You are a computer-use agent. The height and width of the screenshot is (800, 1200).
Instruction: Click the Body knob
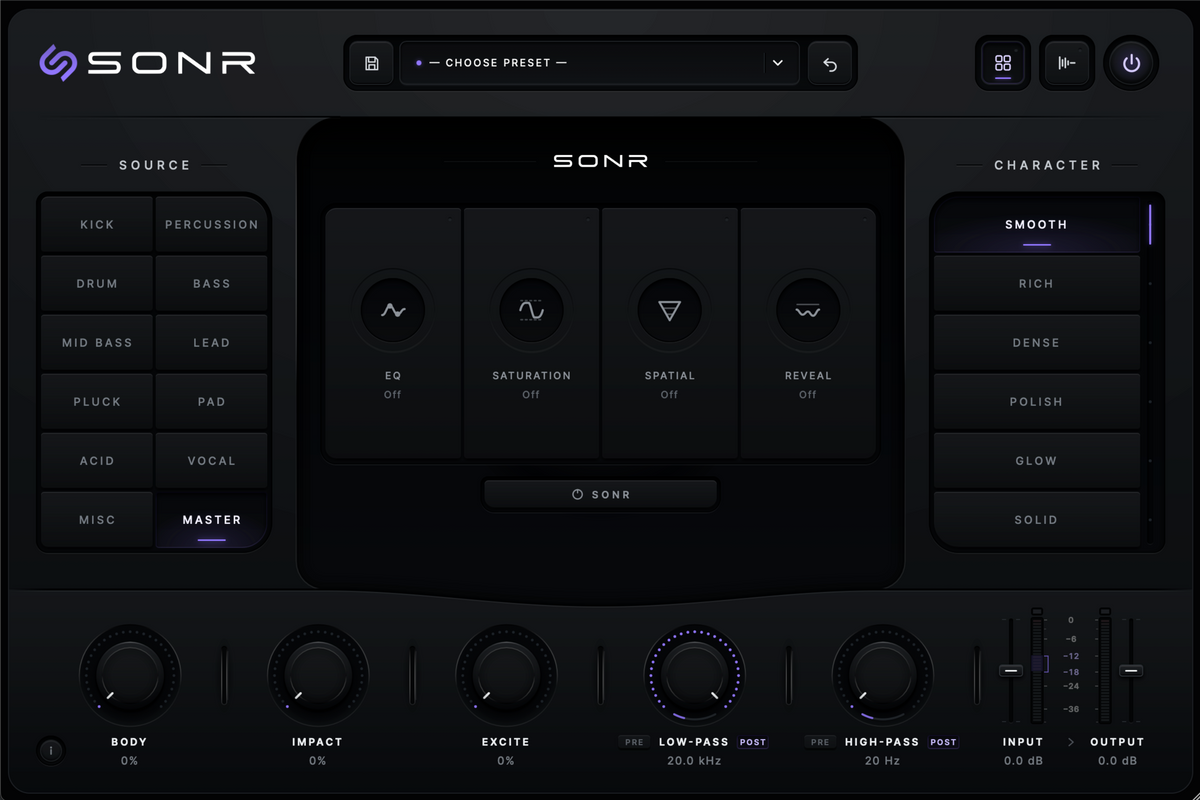click(x=129, y=675)
